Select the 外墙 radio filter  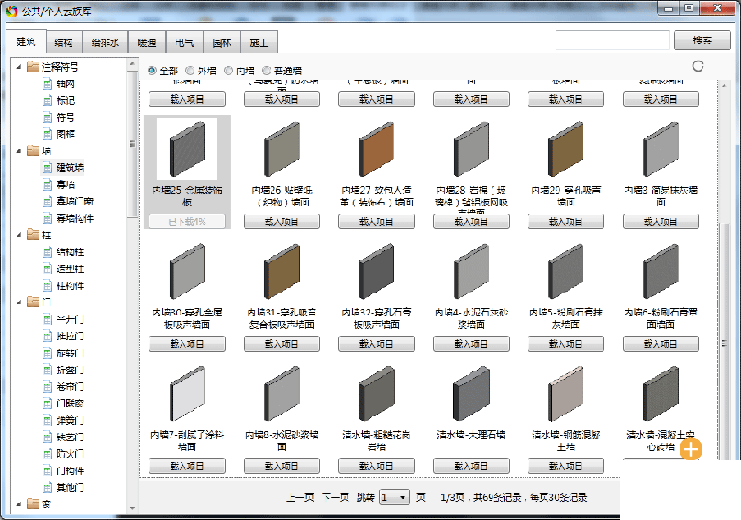click(x=190, y=71)
